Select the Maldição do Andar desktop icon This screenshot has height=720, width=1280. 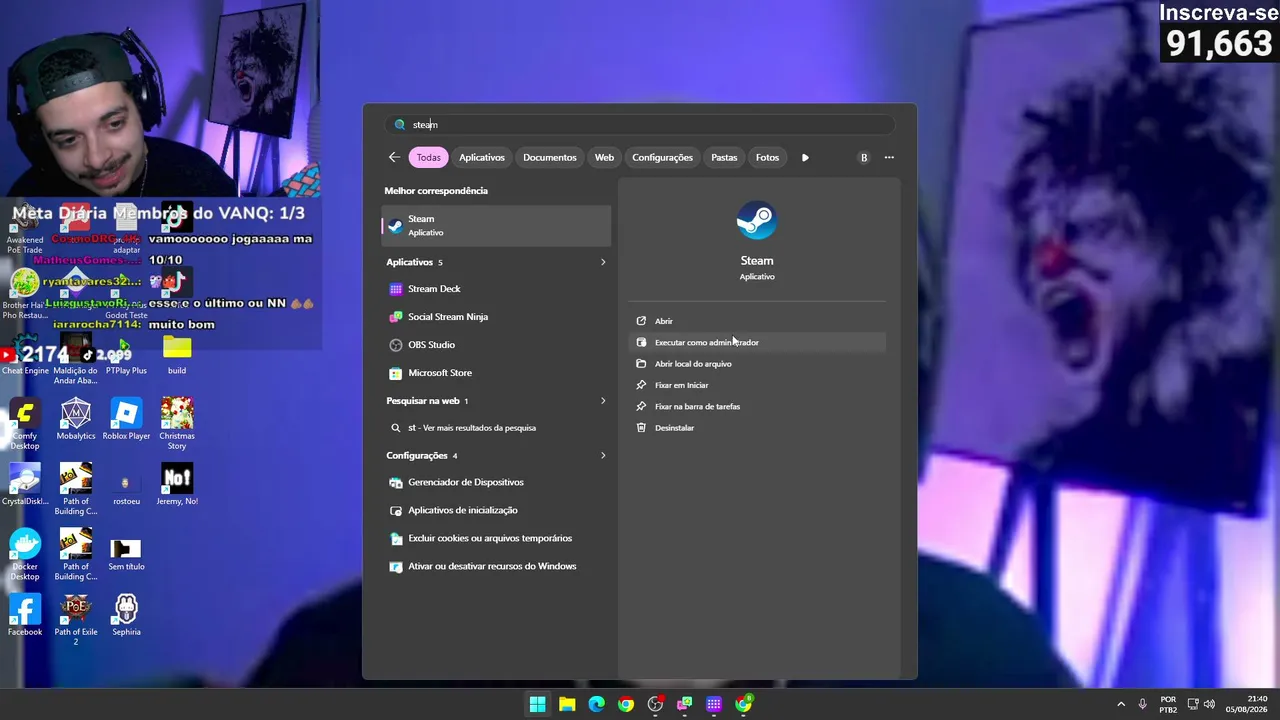(x=76, y=360)
